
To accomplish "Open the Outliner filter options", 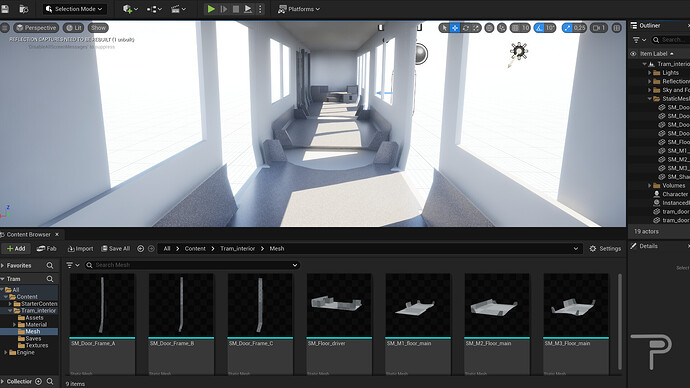I will (x=639, y=40).
